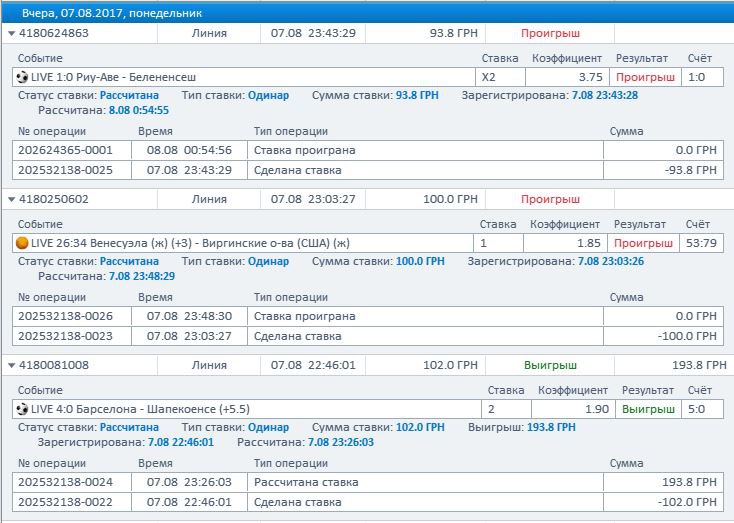Click the 193.8 ГРН winnings in header row

point(692,365)
